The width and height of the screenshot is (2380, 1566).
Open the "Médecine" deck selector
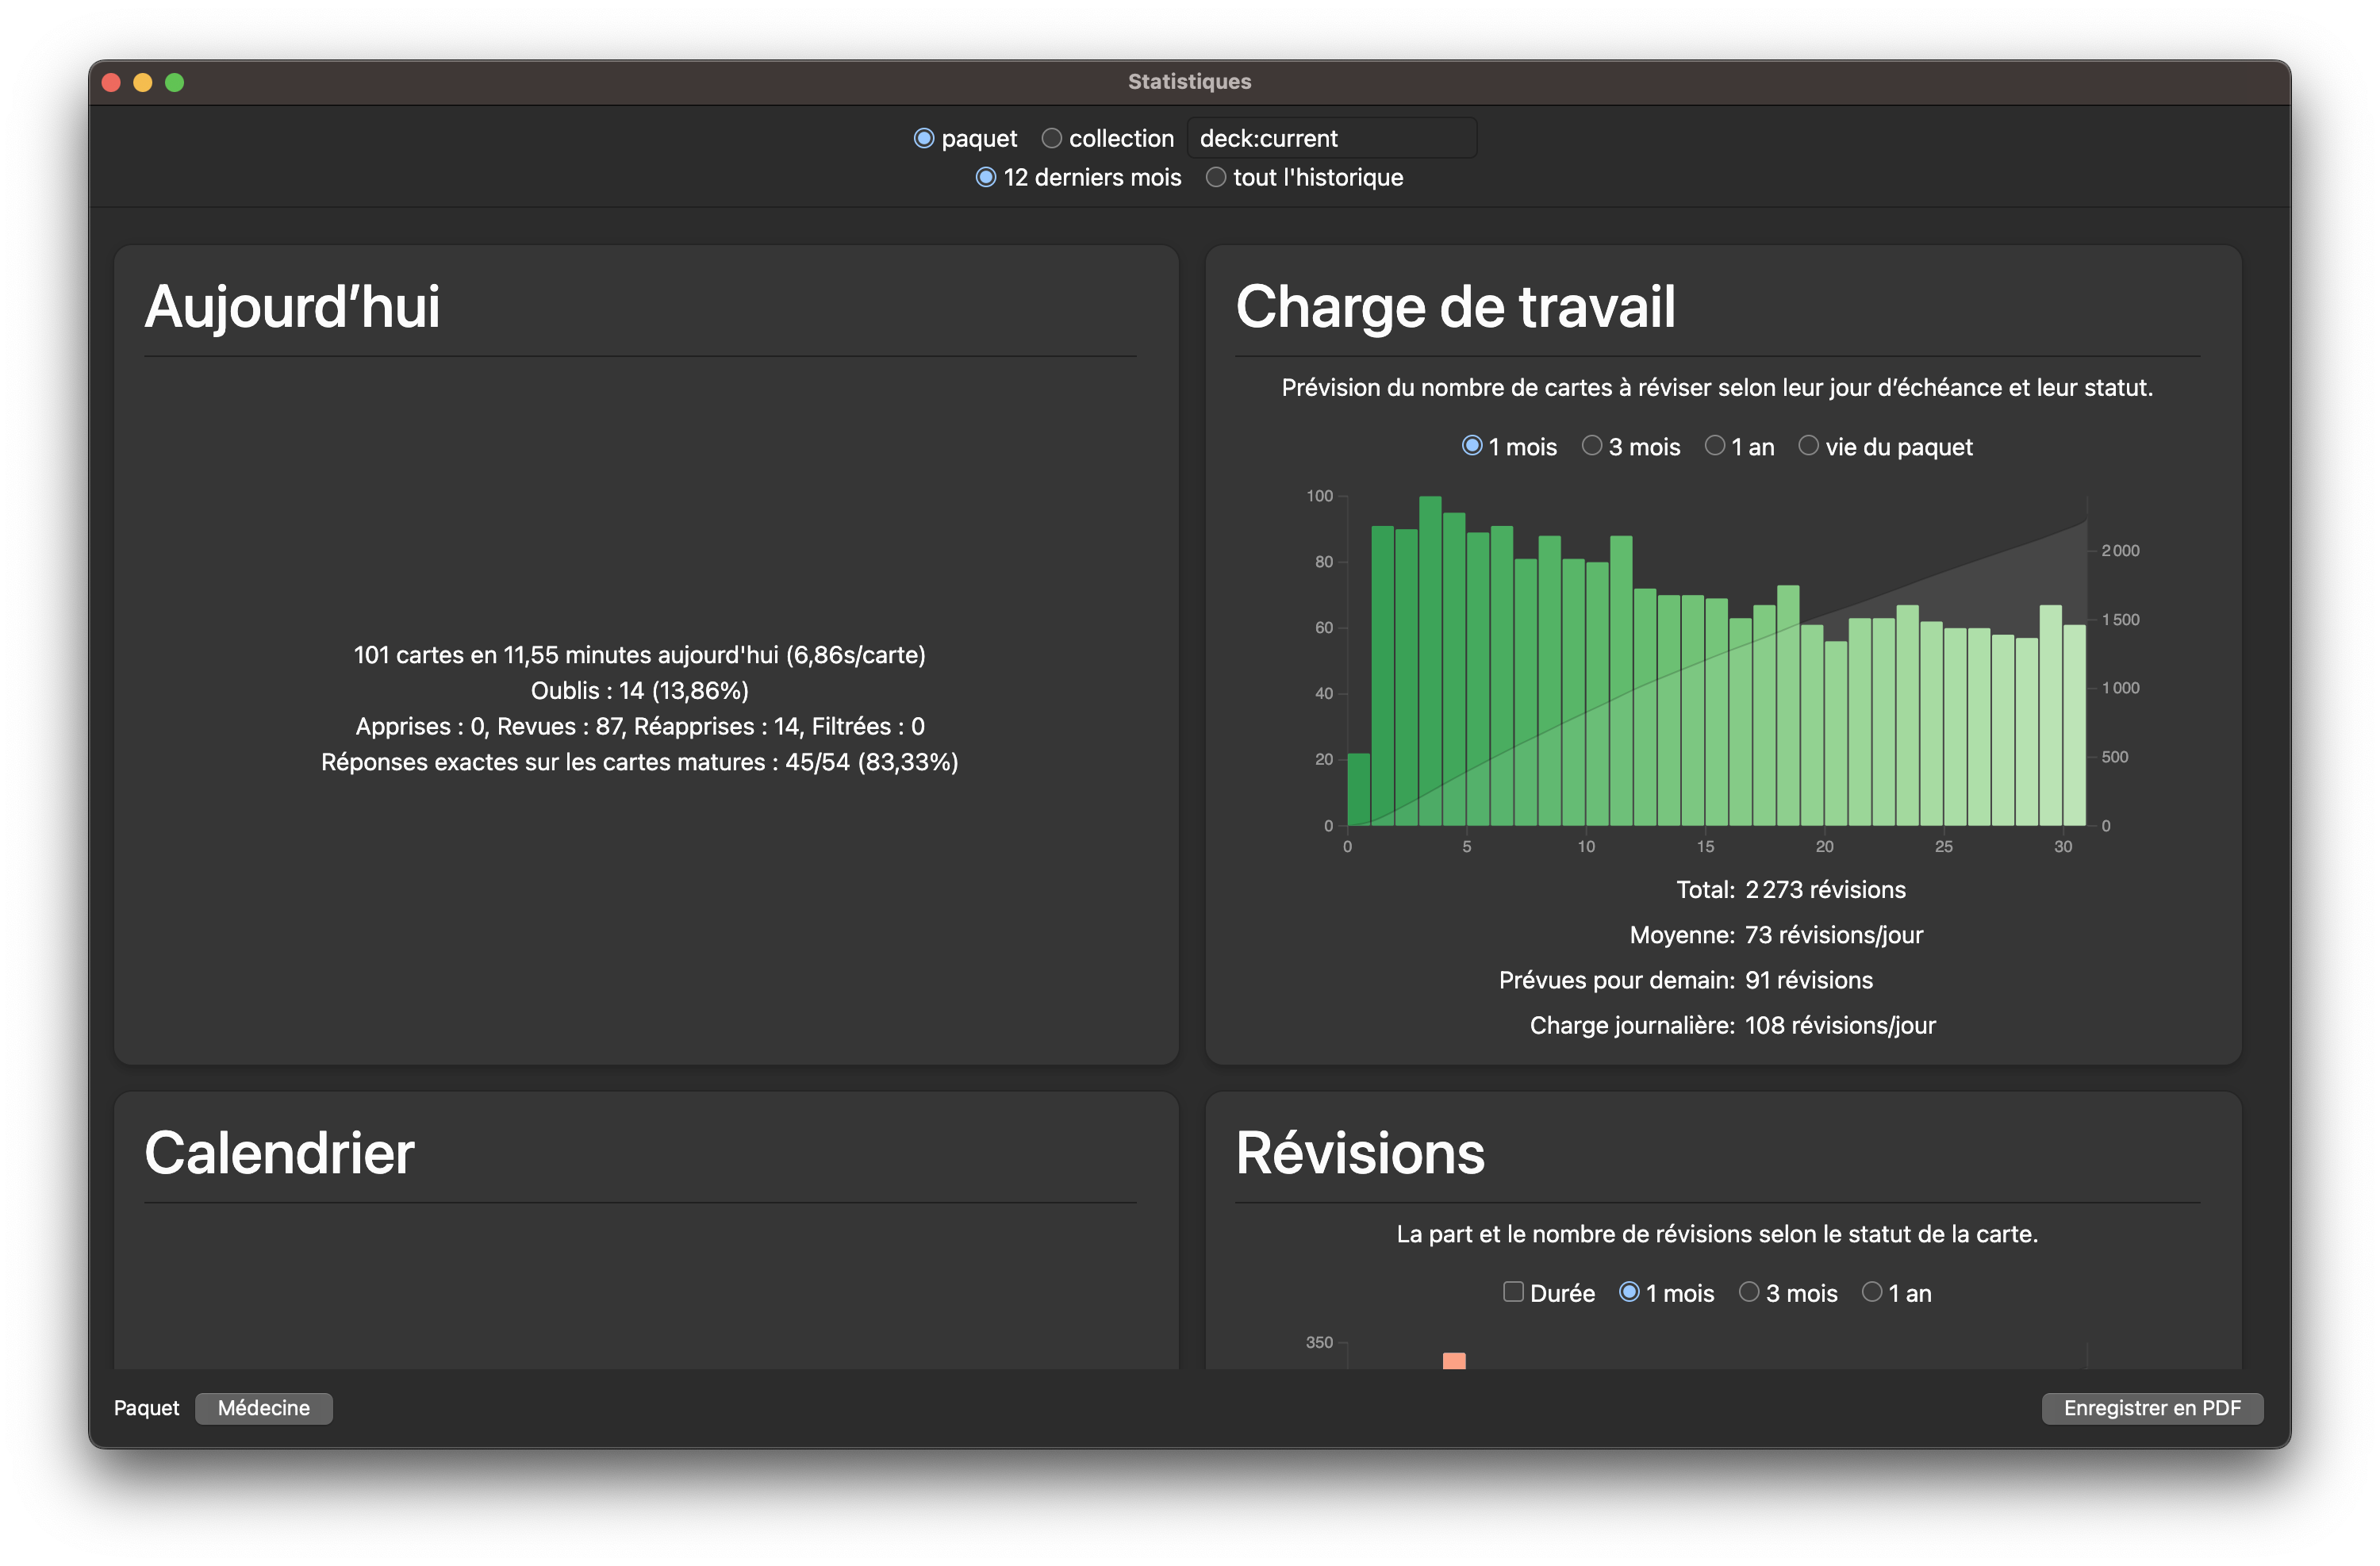point(263,1408)
